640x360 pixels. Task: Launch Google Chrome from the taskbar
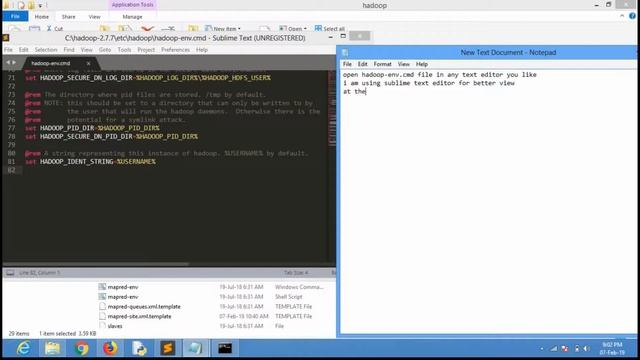click(x=82, y=348)
